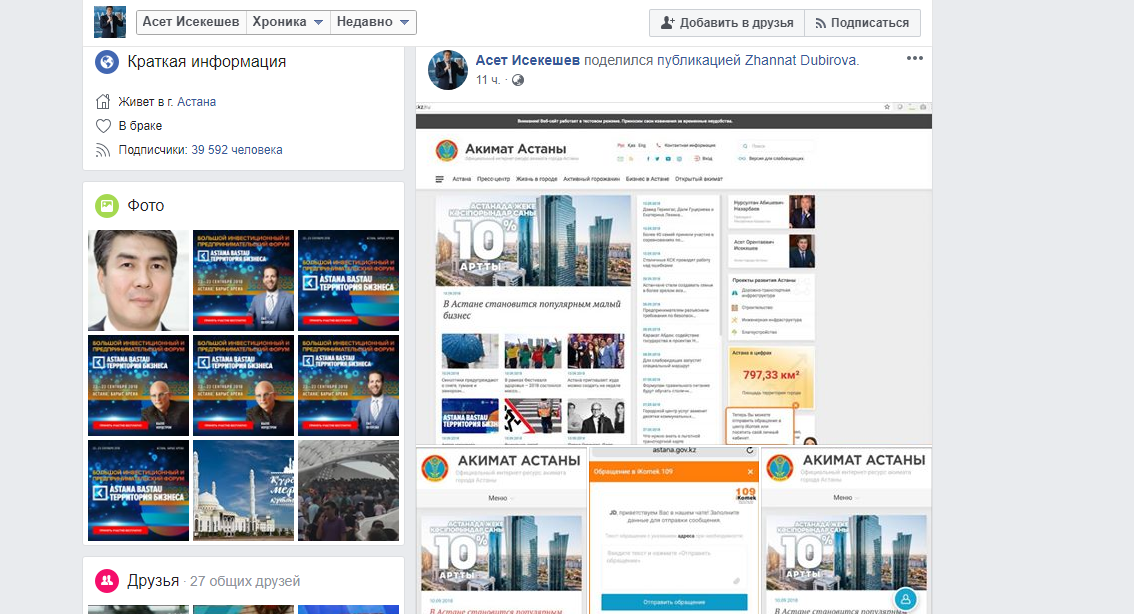Click the profile avatar in the post header

click(448, 70)
